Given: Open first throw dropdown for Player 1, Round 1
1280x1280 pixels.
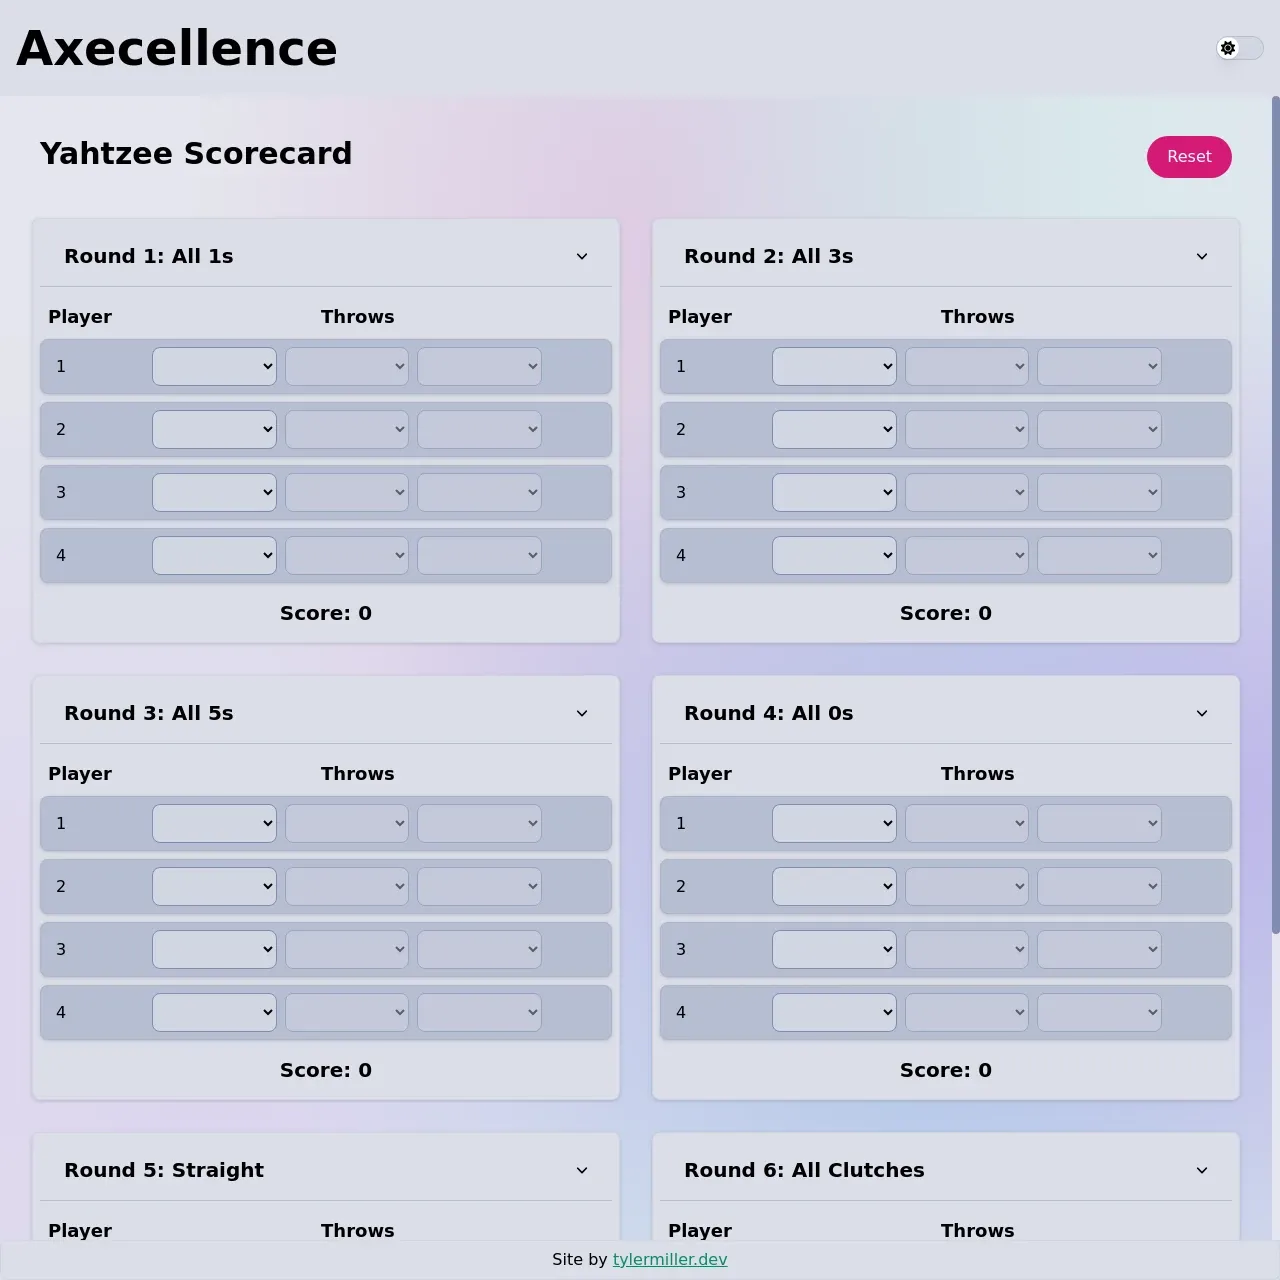Looking at the screenshot, I should click(x=213, y=366).
